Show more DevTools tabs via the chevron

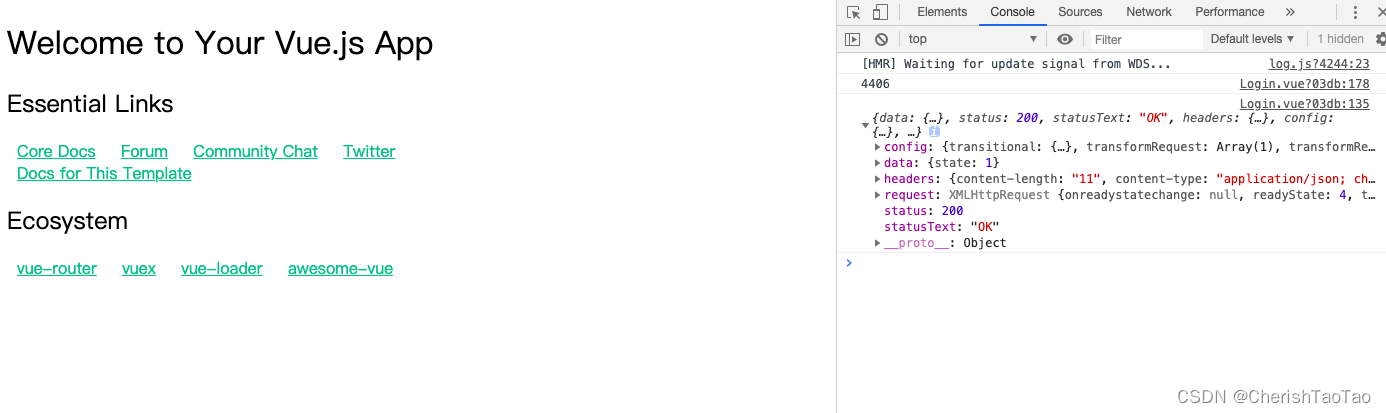(1290, 12)
